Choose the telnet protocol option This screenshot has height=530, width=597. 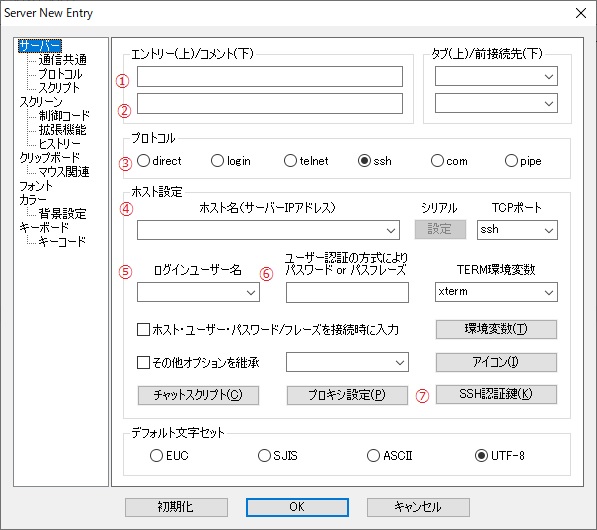[x=290, y=161]
